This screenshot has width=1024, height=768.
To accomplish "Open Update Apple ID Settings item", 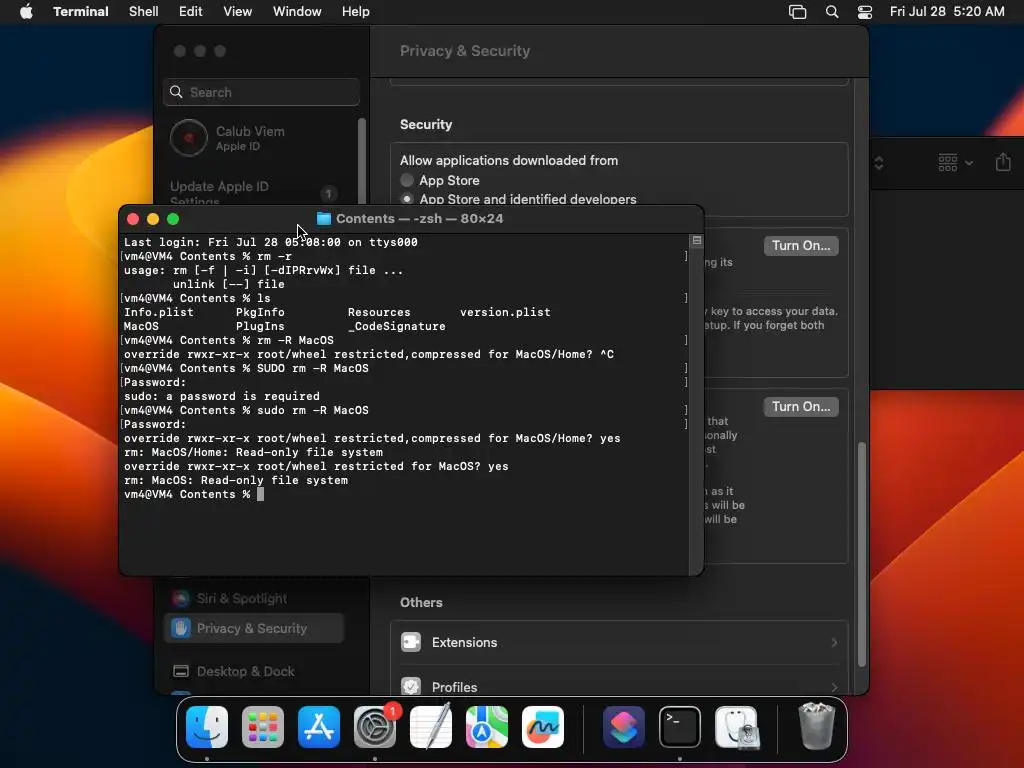I will pyautogui.click(x=255, y=193).
